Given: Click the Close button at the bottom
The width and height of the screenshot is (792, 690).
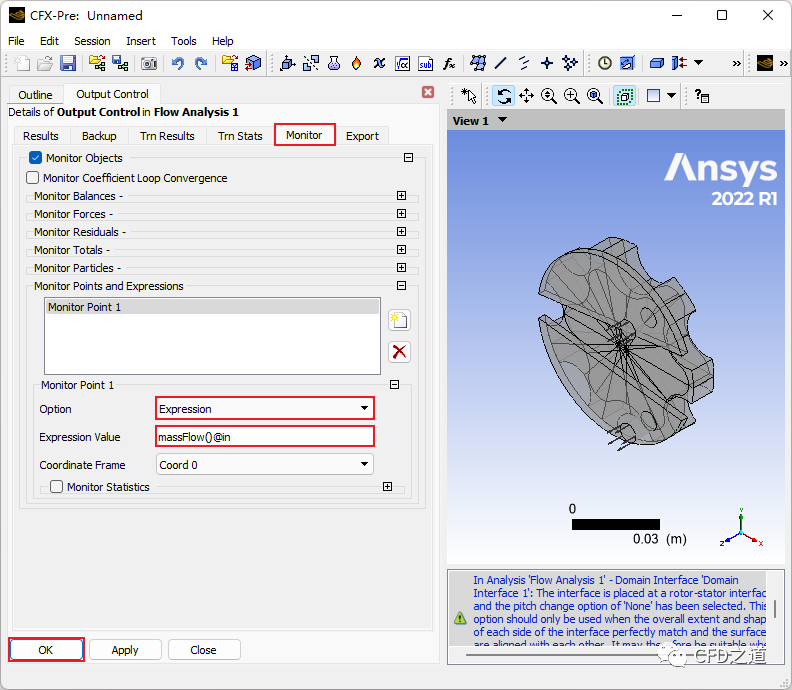Looking at the screenshot, I should pyautogui.click(x=204, y=650).
